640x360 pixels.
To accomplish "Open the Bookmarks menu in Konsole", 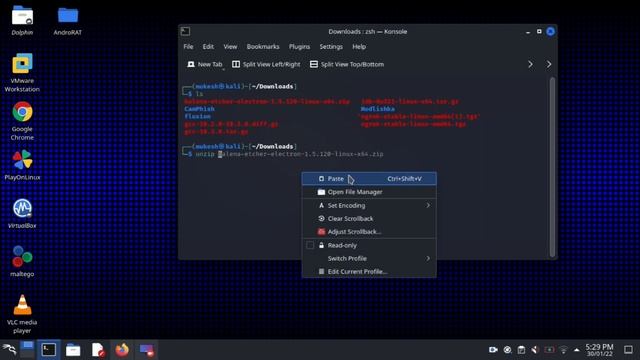I will 263,47.
